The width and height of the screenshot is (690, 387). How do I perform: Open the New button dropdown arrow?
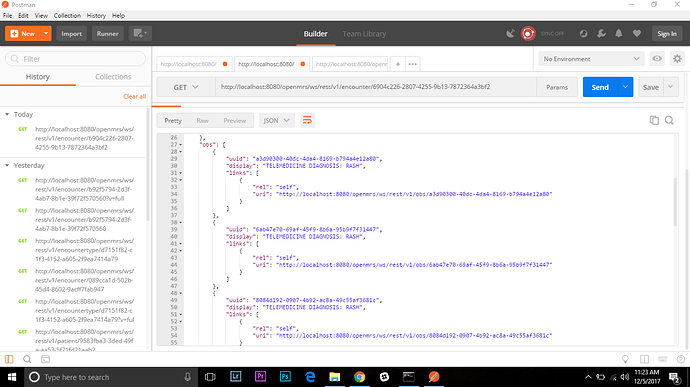[46, 33]
